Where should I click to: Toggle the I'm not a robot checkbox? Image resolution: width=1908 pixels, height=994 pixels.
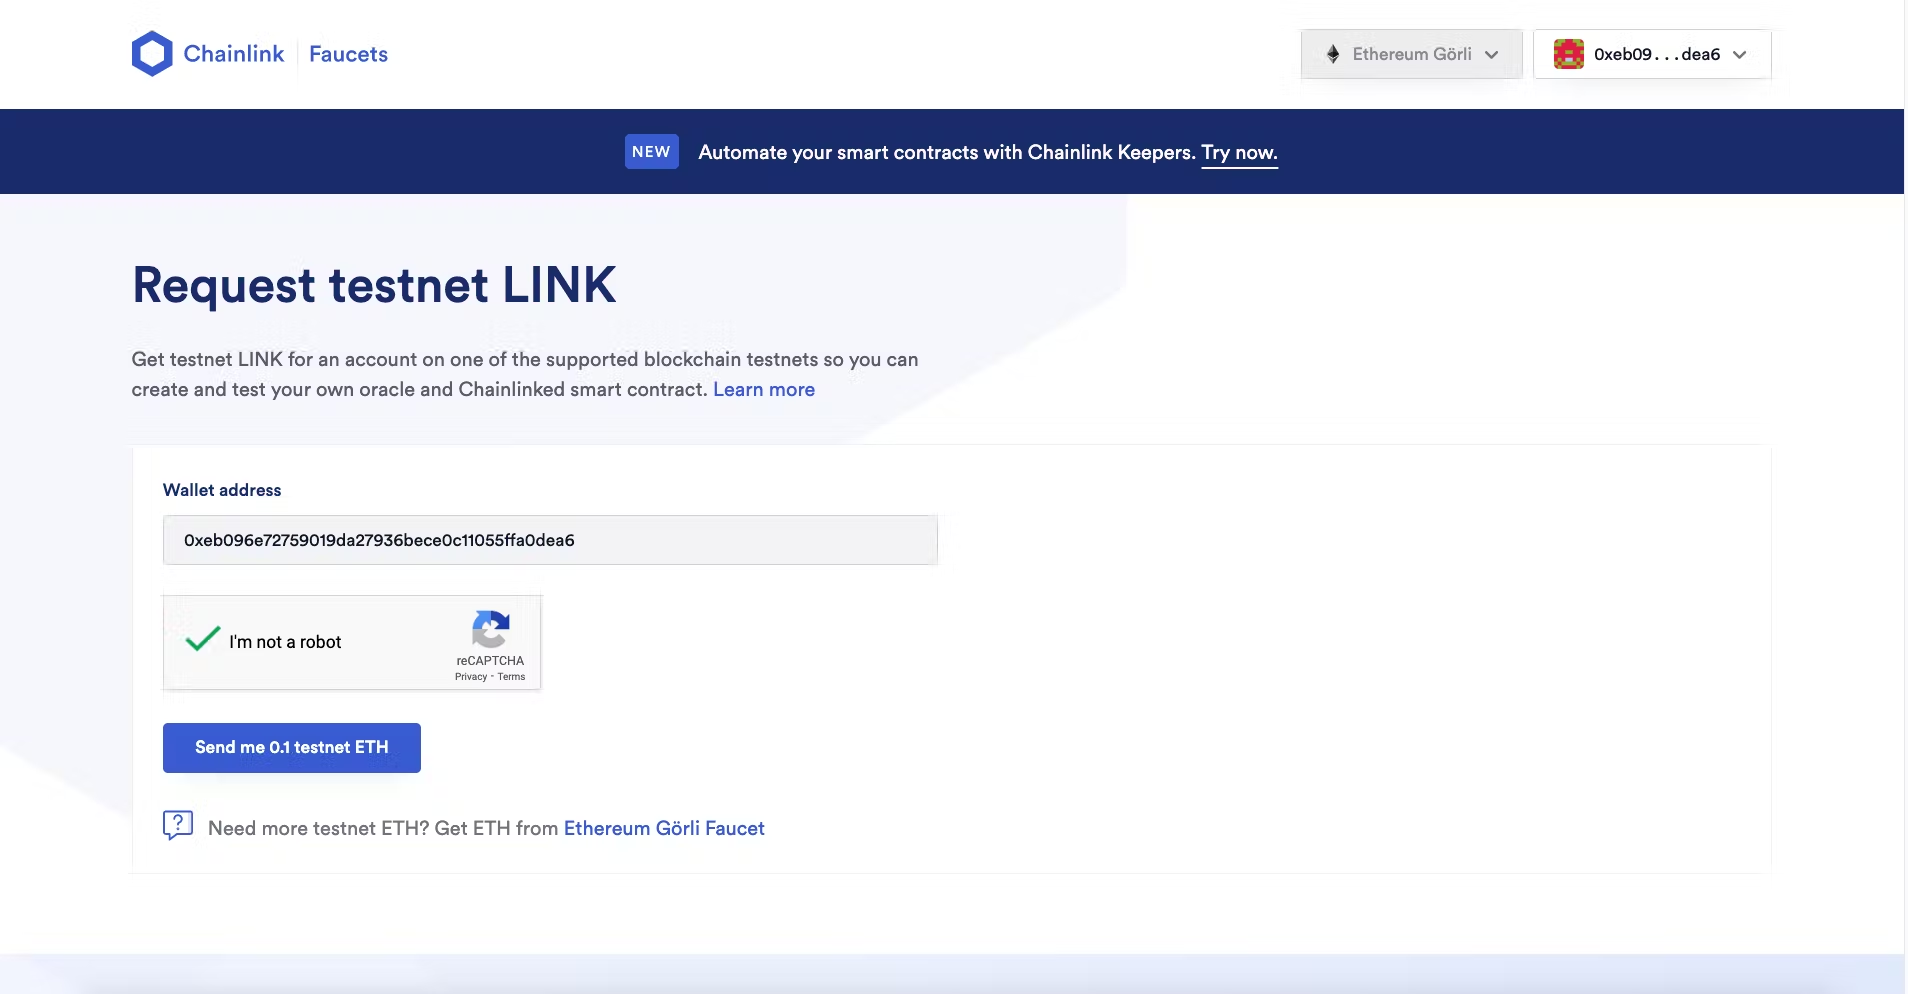(x=203, y=640)
